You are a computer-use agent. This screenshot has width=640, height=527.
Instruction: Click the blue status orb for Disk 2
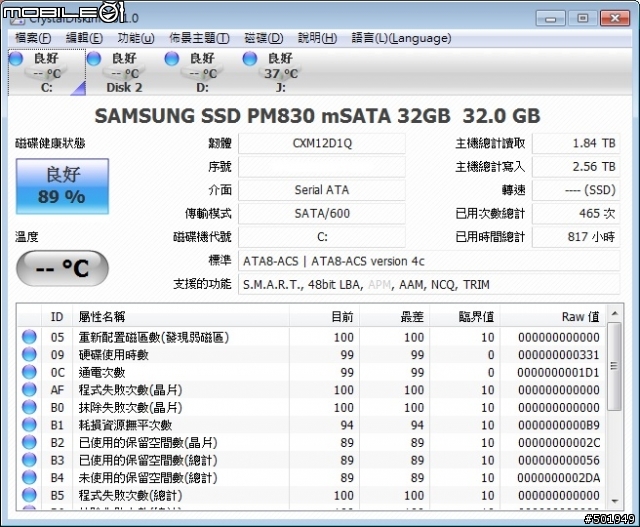(x=94, y=58)
